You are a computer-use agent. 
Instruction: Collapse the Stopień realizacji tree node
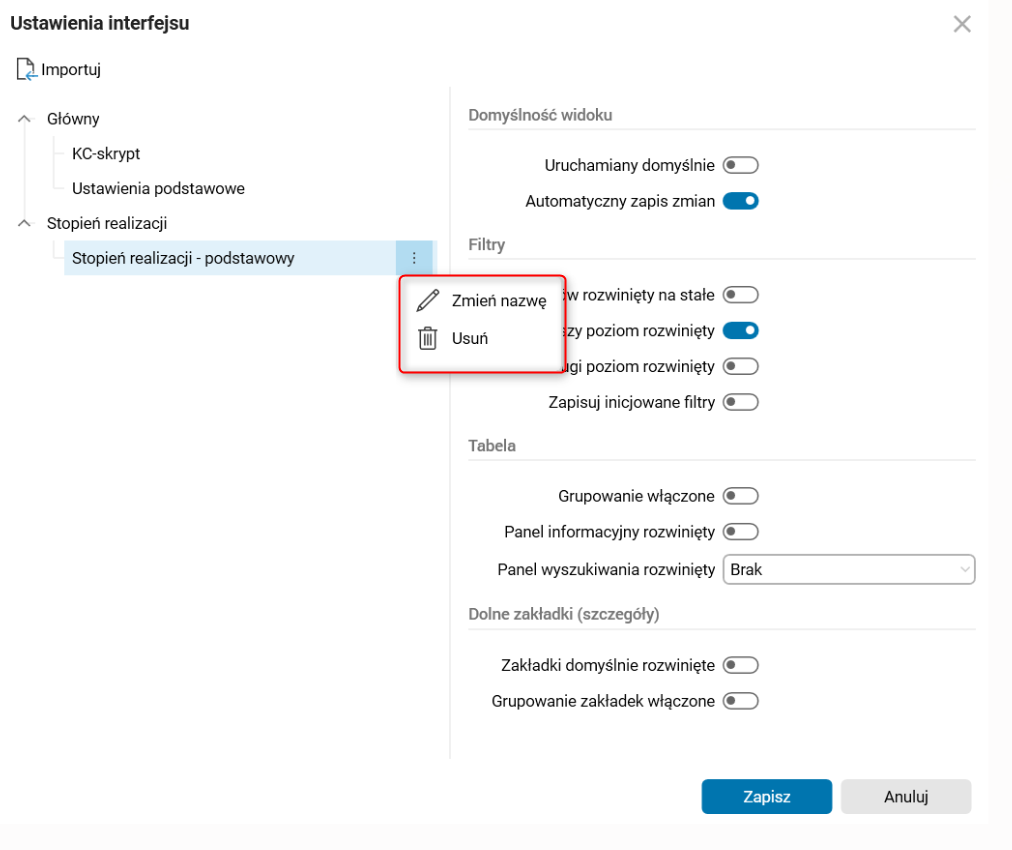pos(25,223)
